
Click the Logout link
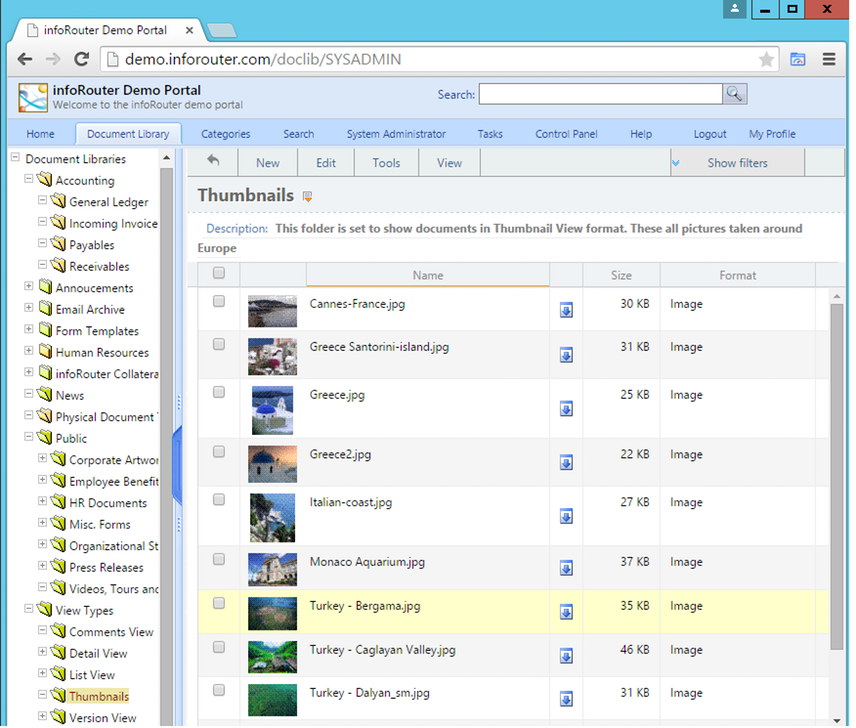tap(710, 133)
